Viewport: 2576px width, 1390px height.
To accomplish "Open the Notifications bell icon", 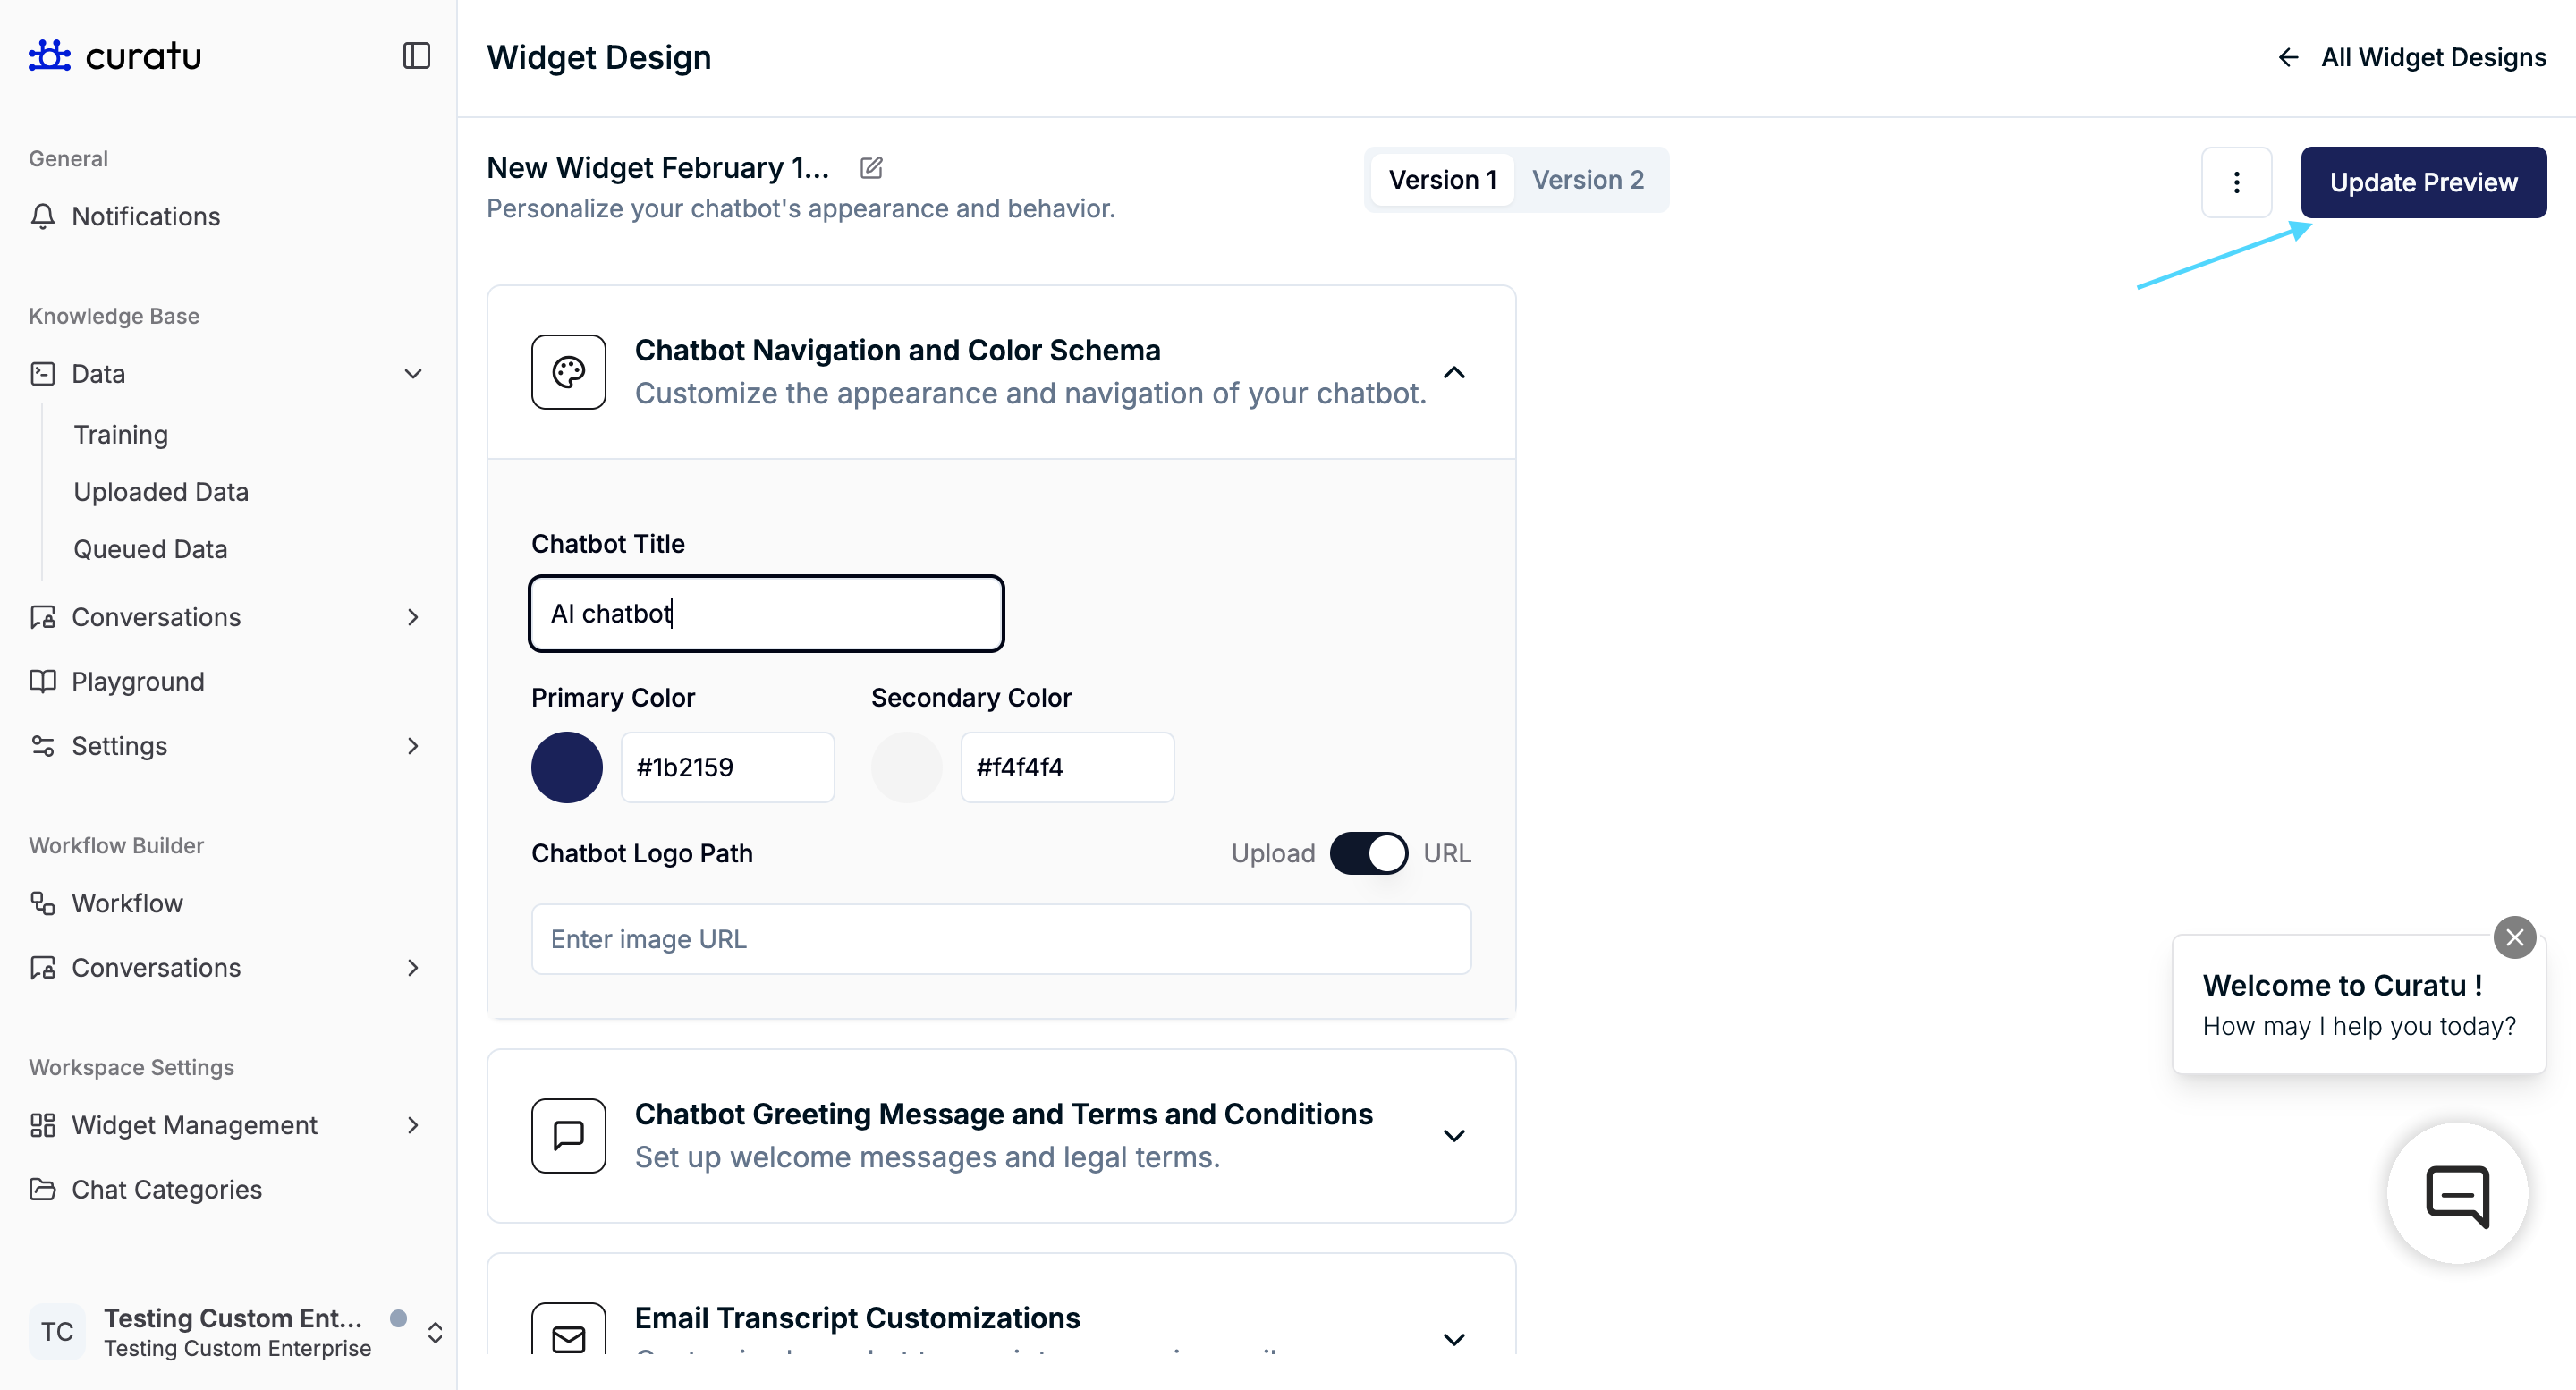I will pyautogui.click(x=44, y=216).
